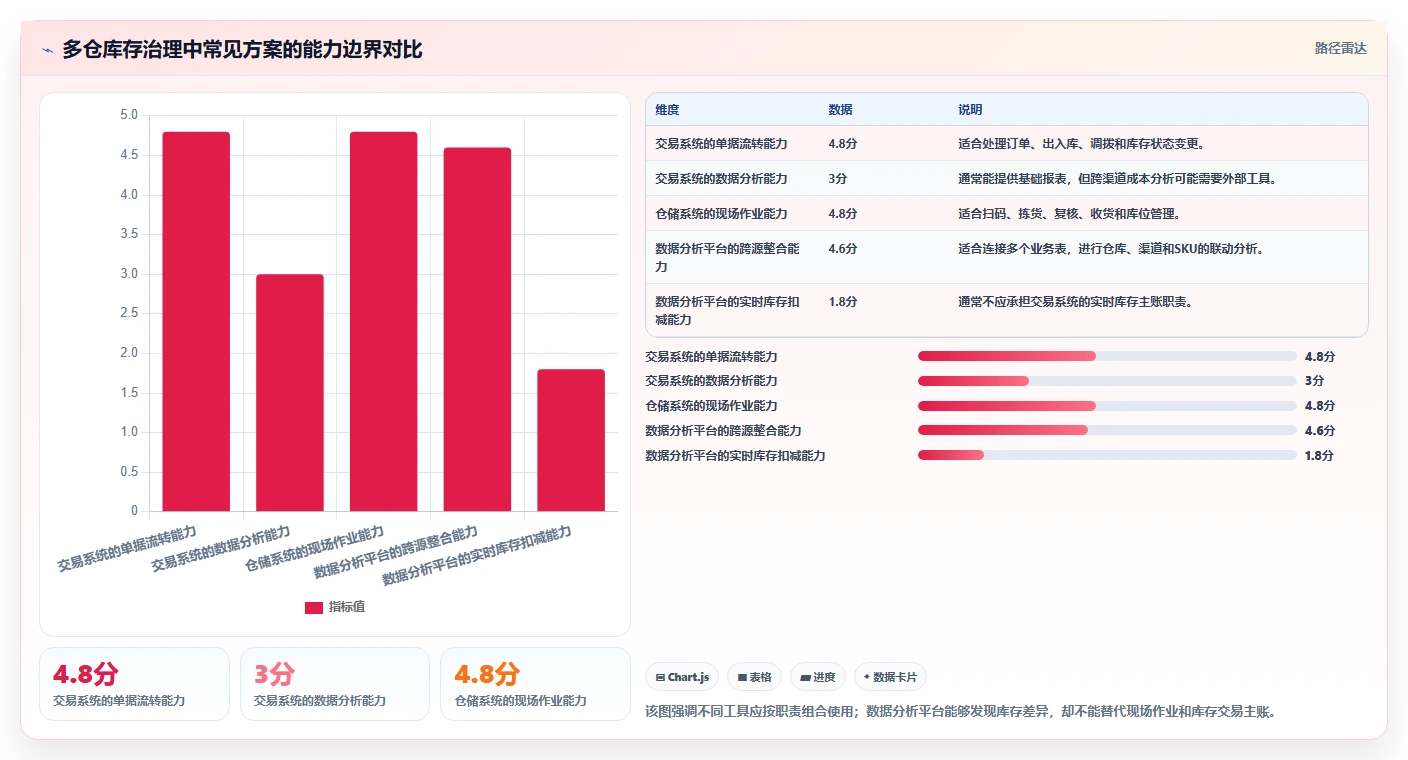Click description starting 通常能提供基础报表
The width and height of the screenshot is (1408, 760).
[x=1117, y=179]
